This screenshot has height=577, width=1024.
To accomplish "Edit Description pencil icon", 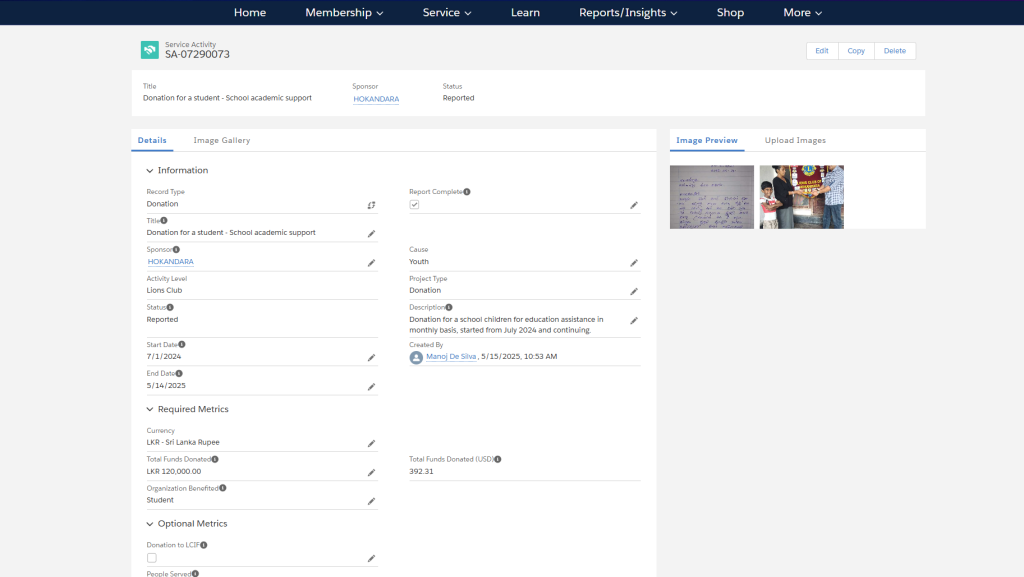I will [633, 321].
